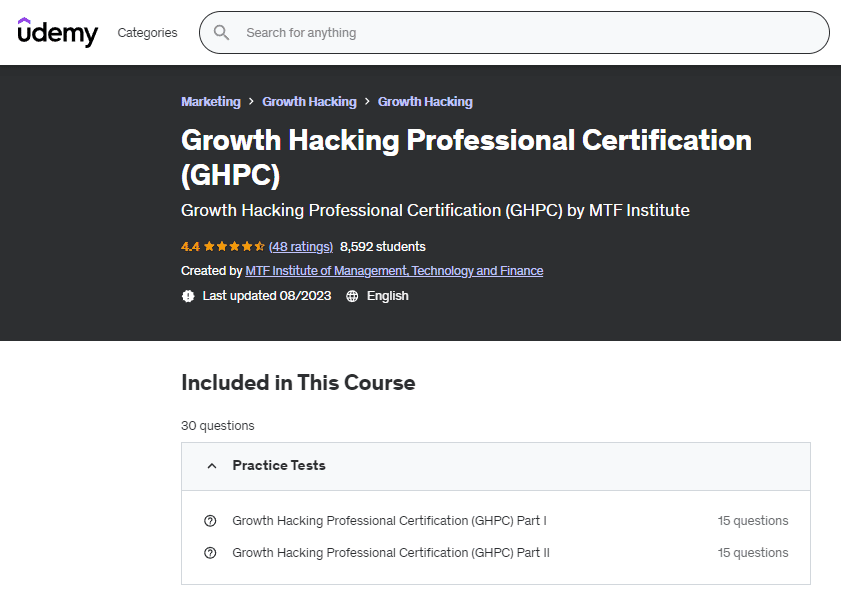
Task: Collapse the Practice Tests section chevron
Action: click(x=211, y=466)
